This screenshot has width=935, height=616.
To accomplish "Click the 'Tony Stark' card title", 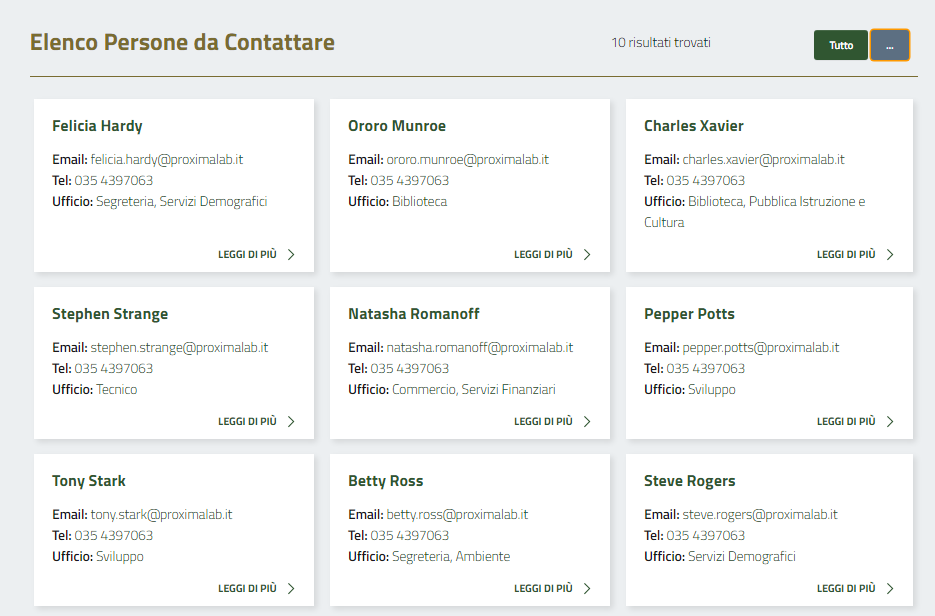I will [89, 481].
